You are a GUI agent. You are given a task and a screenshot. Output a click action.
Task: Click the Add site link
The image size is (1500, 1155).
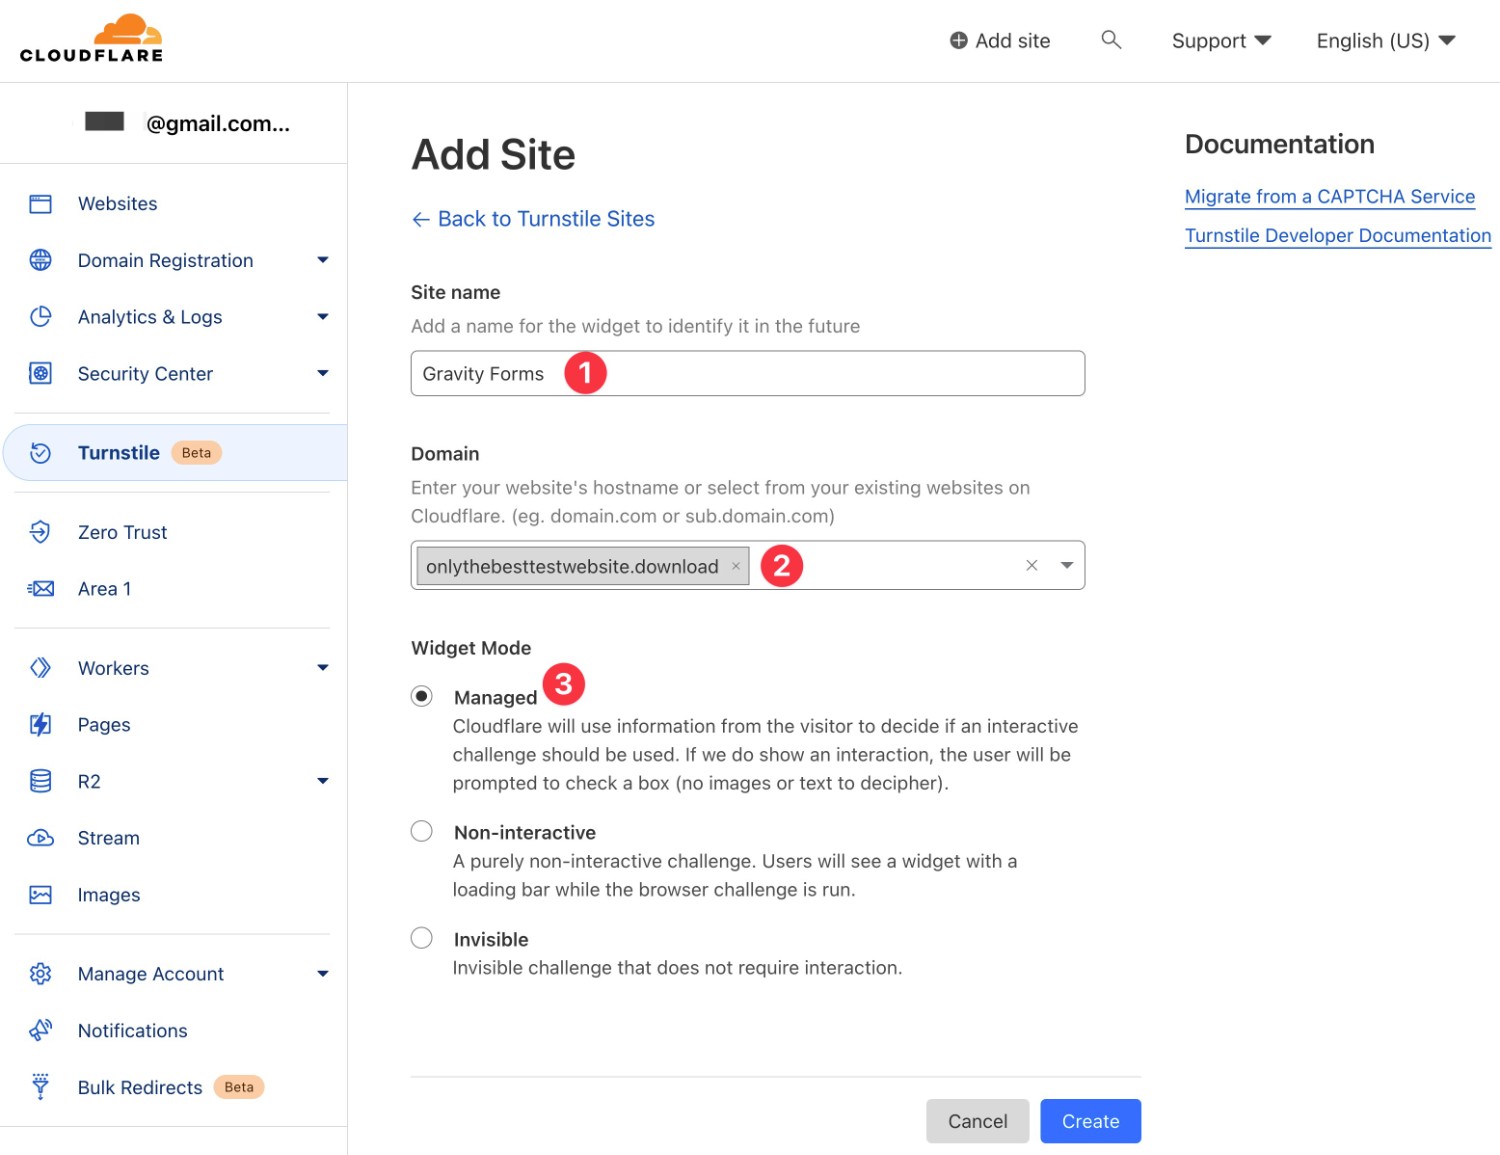(1000, 41)
